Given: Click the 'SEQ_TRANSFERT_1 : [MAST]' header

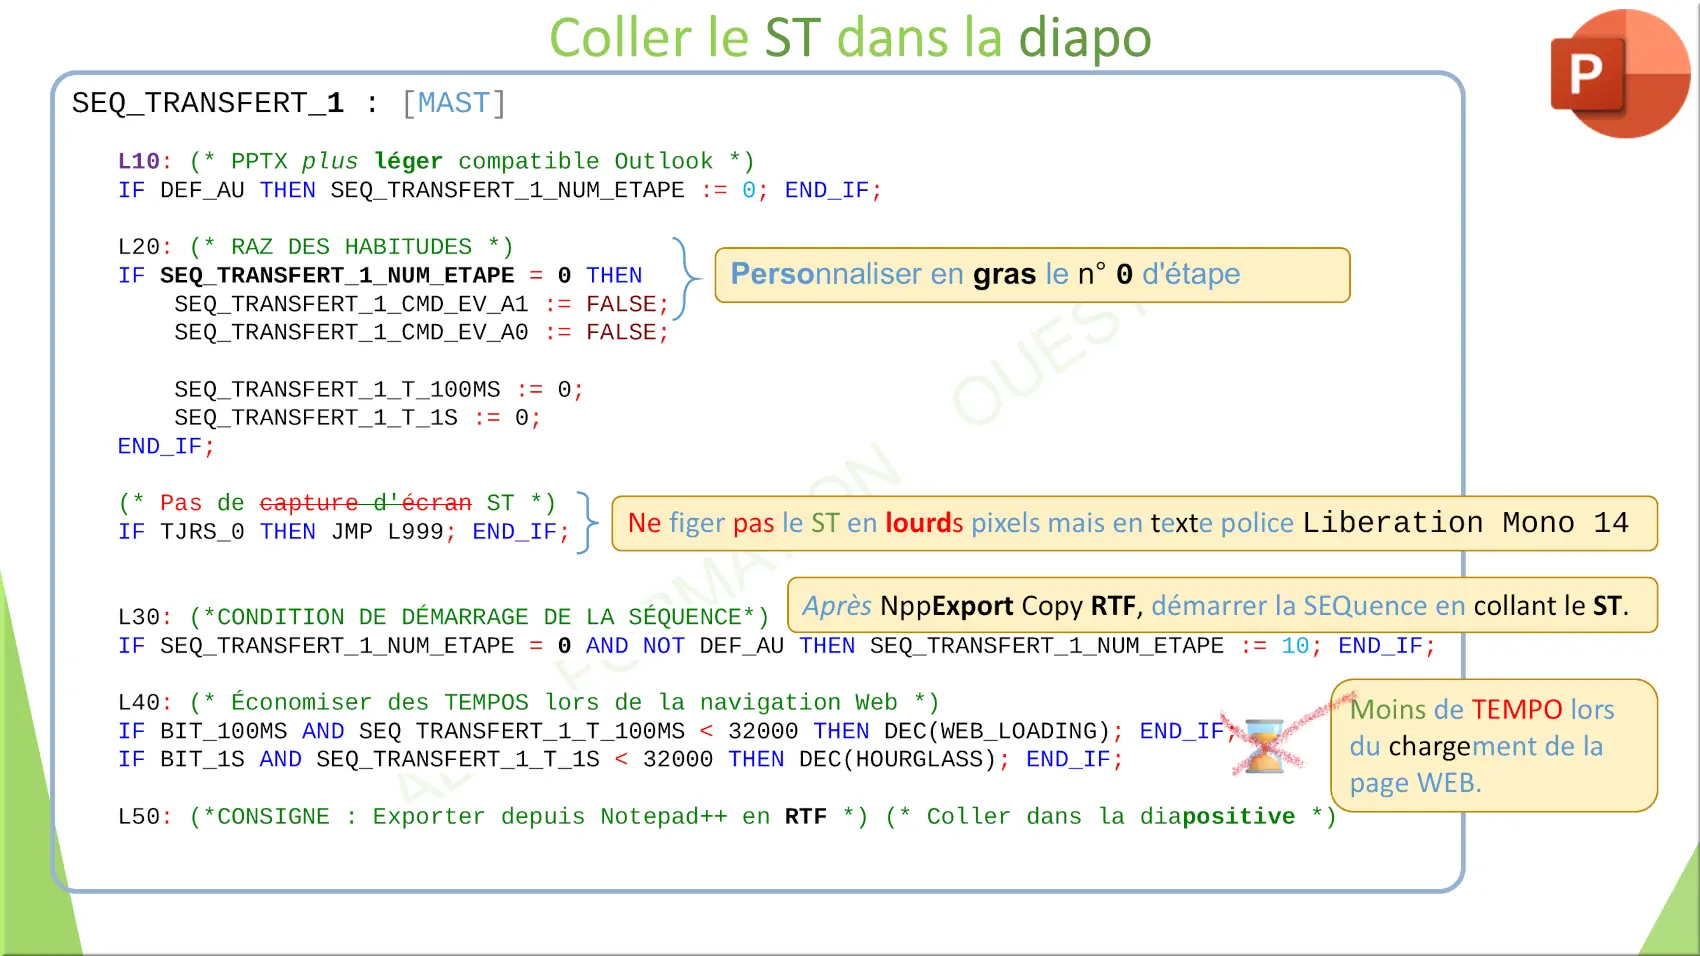Looking at the screenshot, I should coord(289,103).
